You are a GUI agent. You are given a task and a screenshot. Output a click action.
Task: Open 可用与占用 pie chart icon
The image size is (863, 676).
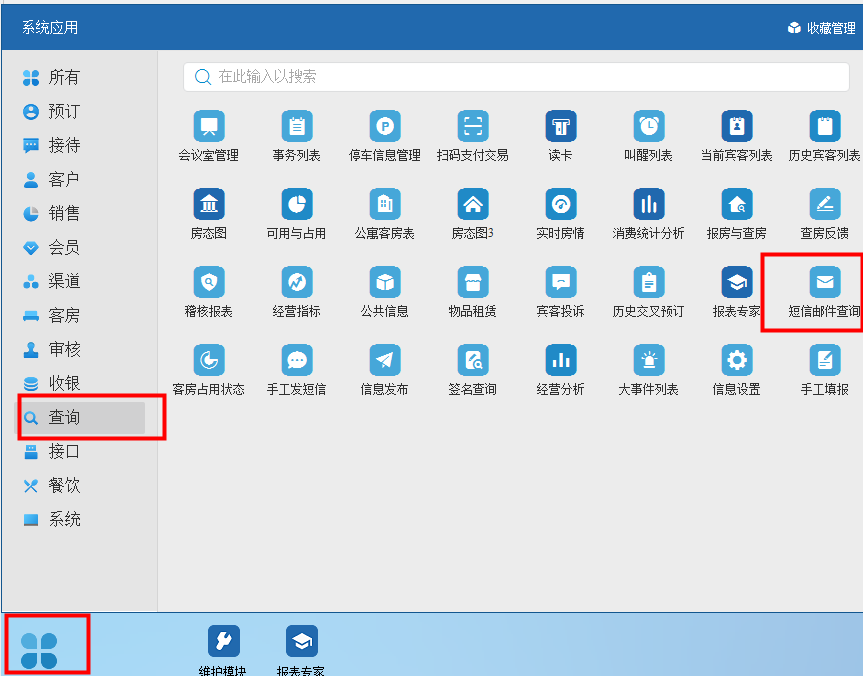click(297, 205)
